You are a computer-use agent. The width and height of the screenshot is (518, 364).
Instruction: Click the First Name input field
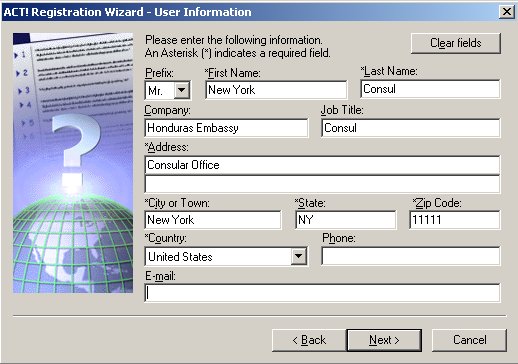276,90
